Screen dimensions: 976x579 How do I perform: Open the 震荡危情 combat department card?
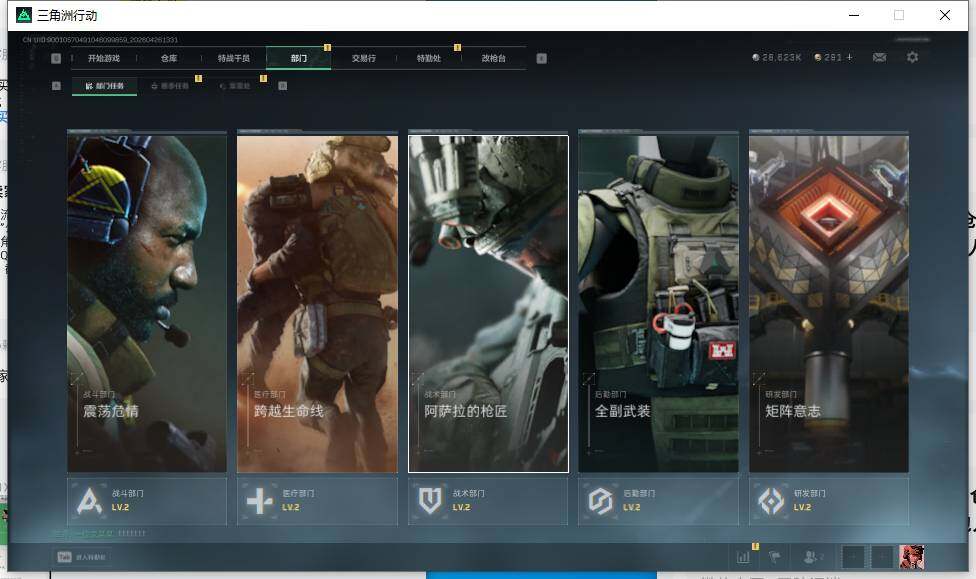click(x=147, y=304)
